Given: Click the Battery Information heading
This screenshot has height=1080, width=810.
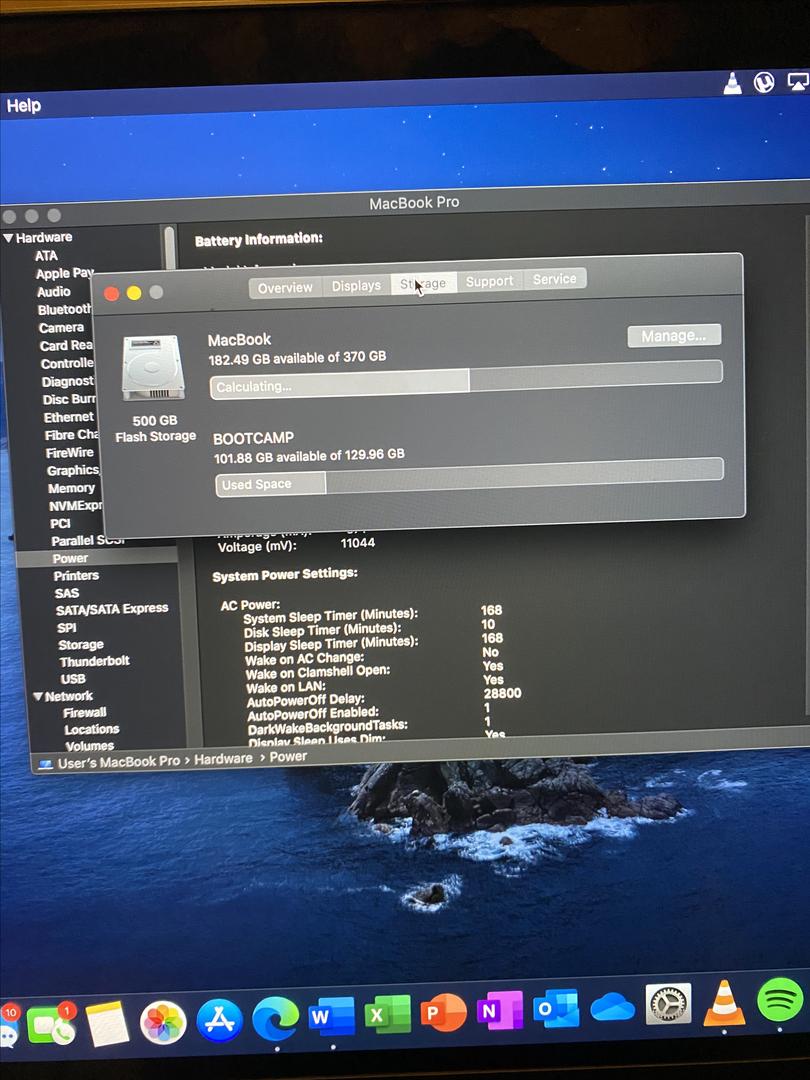Looking at the screenshot, I should [x=259, y=240].
